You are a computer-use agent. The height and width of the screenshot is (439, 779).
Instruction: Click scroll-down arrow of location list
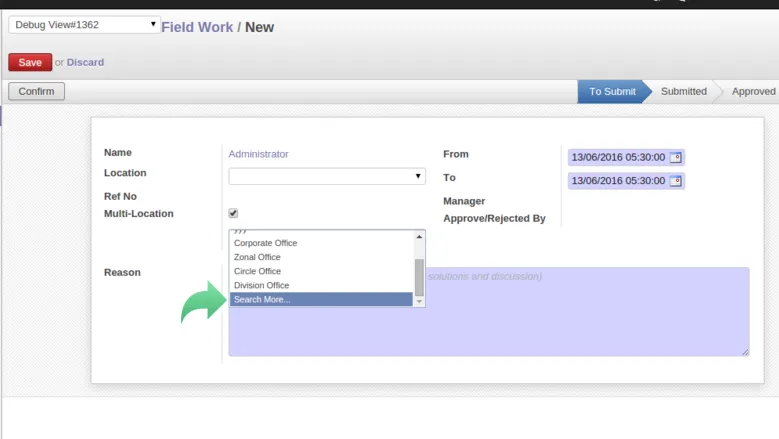(x=419, y=301)
